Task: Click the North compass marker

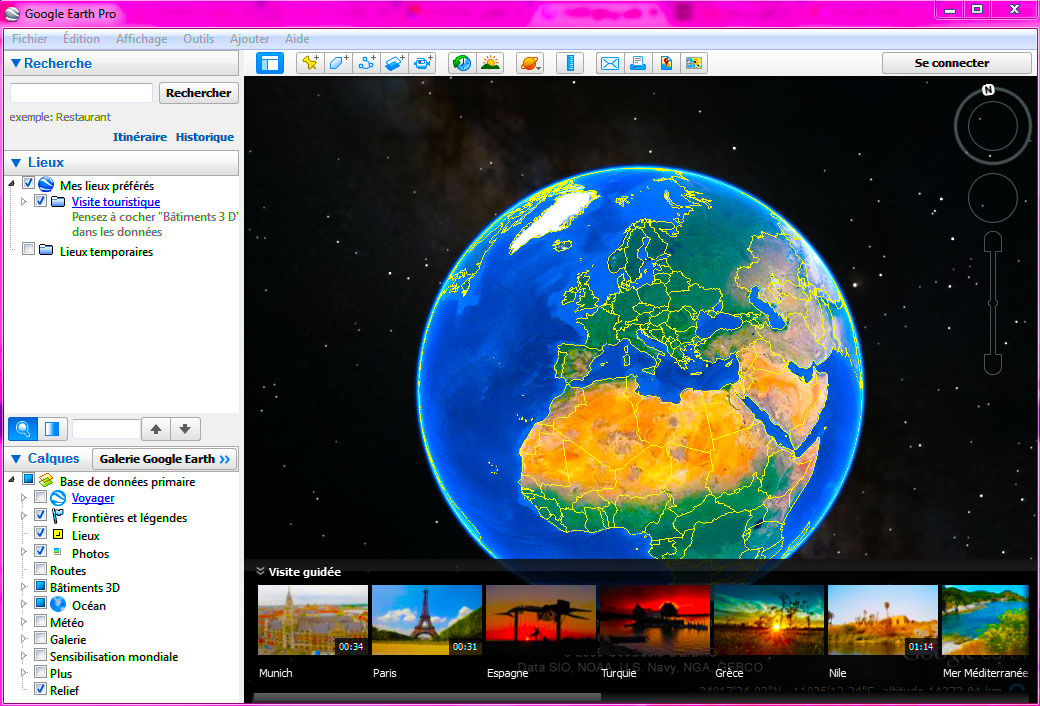Action: (x=988, y=90)
